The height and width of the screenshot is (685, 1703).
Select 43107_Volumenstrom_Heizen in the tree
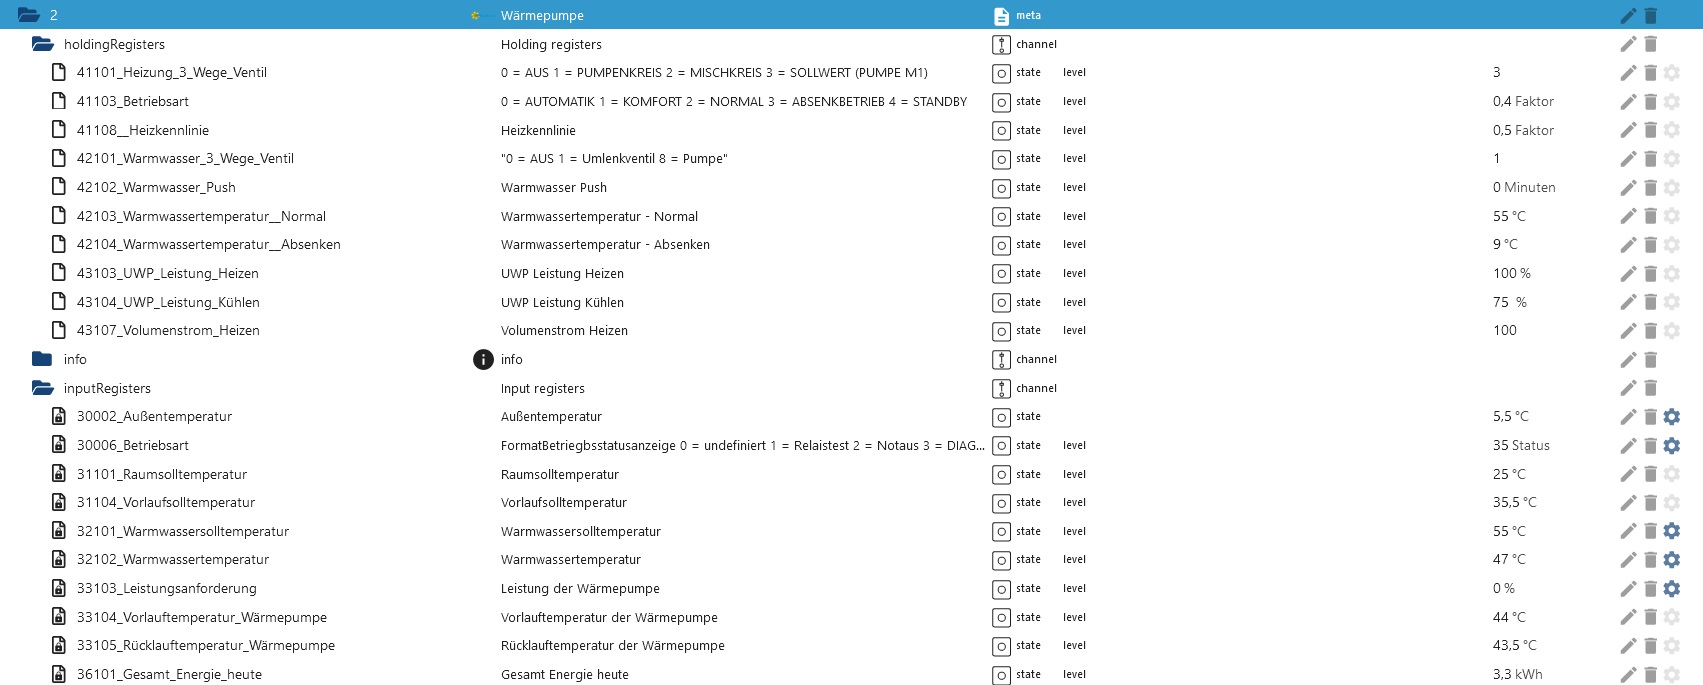pos(168,330)
